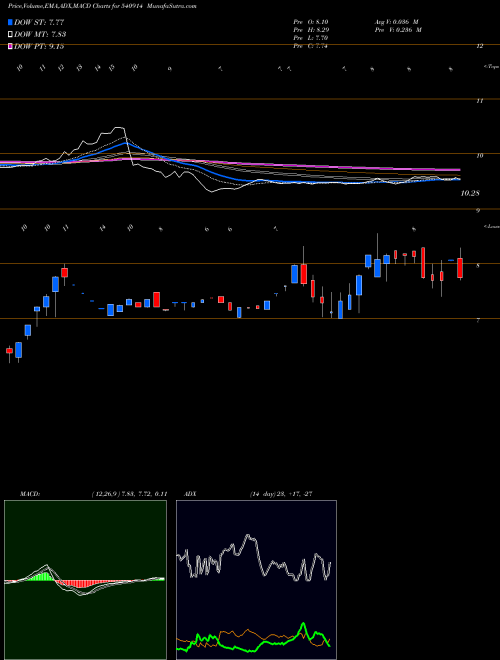Click the 'ADX' panel heading
This screenshot has width=500, height=660.
[x=190, y=494]
